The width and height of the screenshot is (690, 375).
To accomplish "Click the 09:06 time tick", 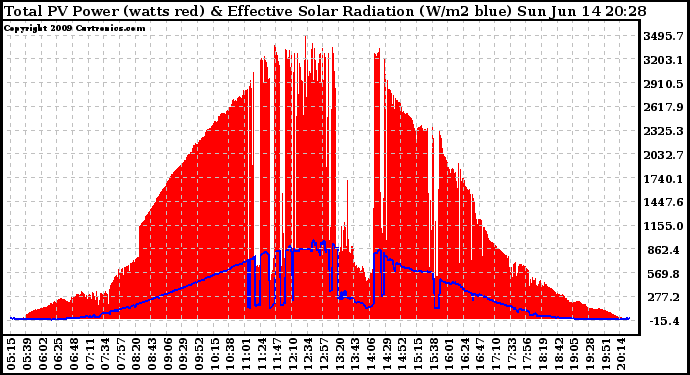I will [x=167, y=354].
